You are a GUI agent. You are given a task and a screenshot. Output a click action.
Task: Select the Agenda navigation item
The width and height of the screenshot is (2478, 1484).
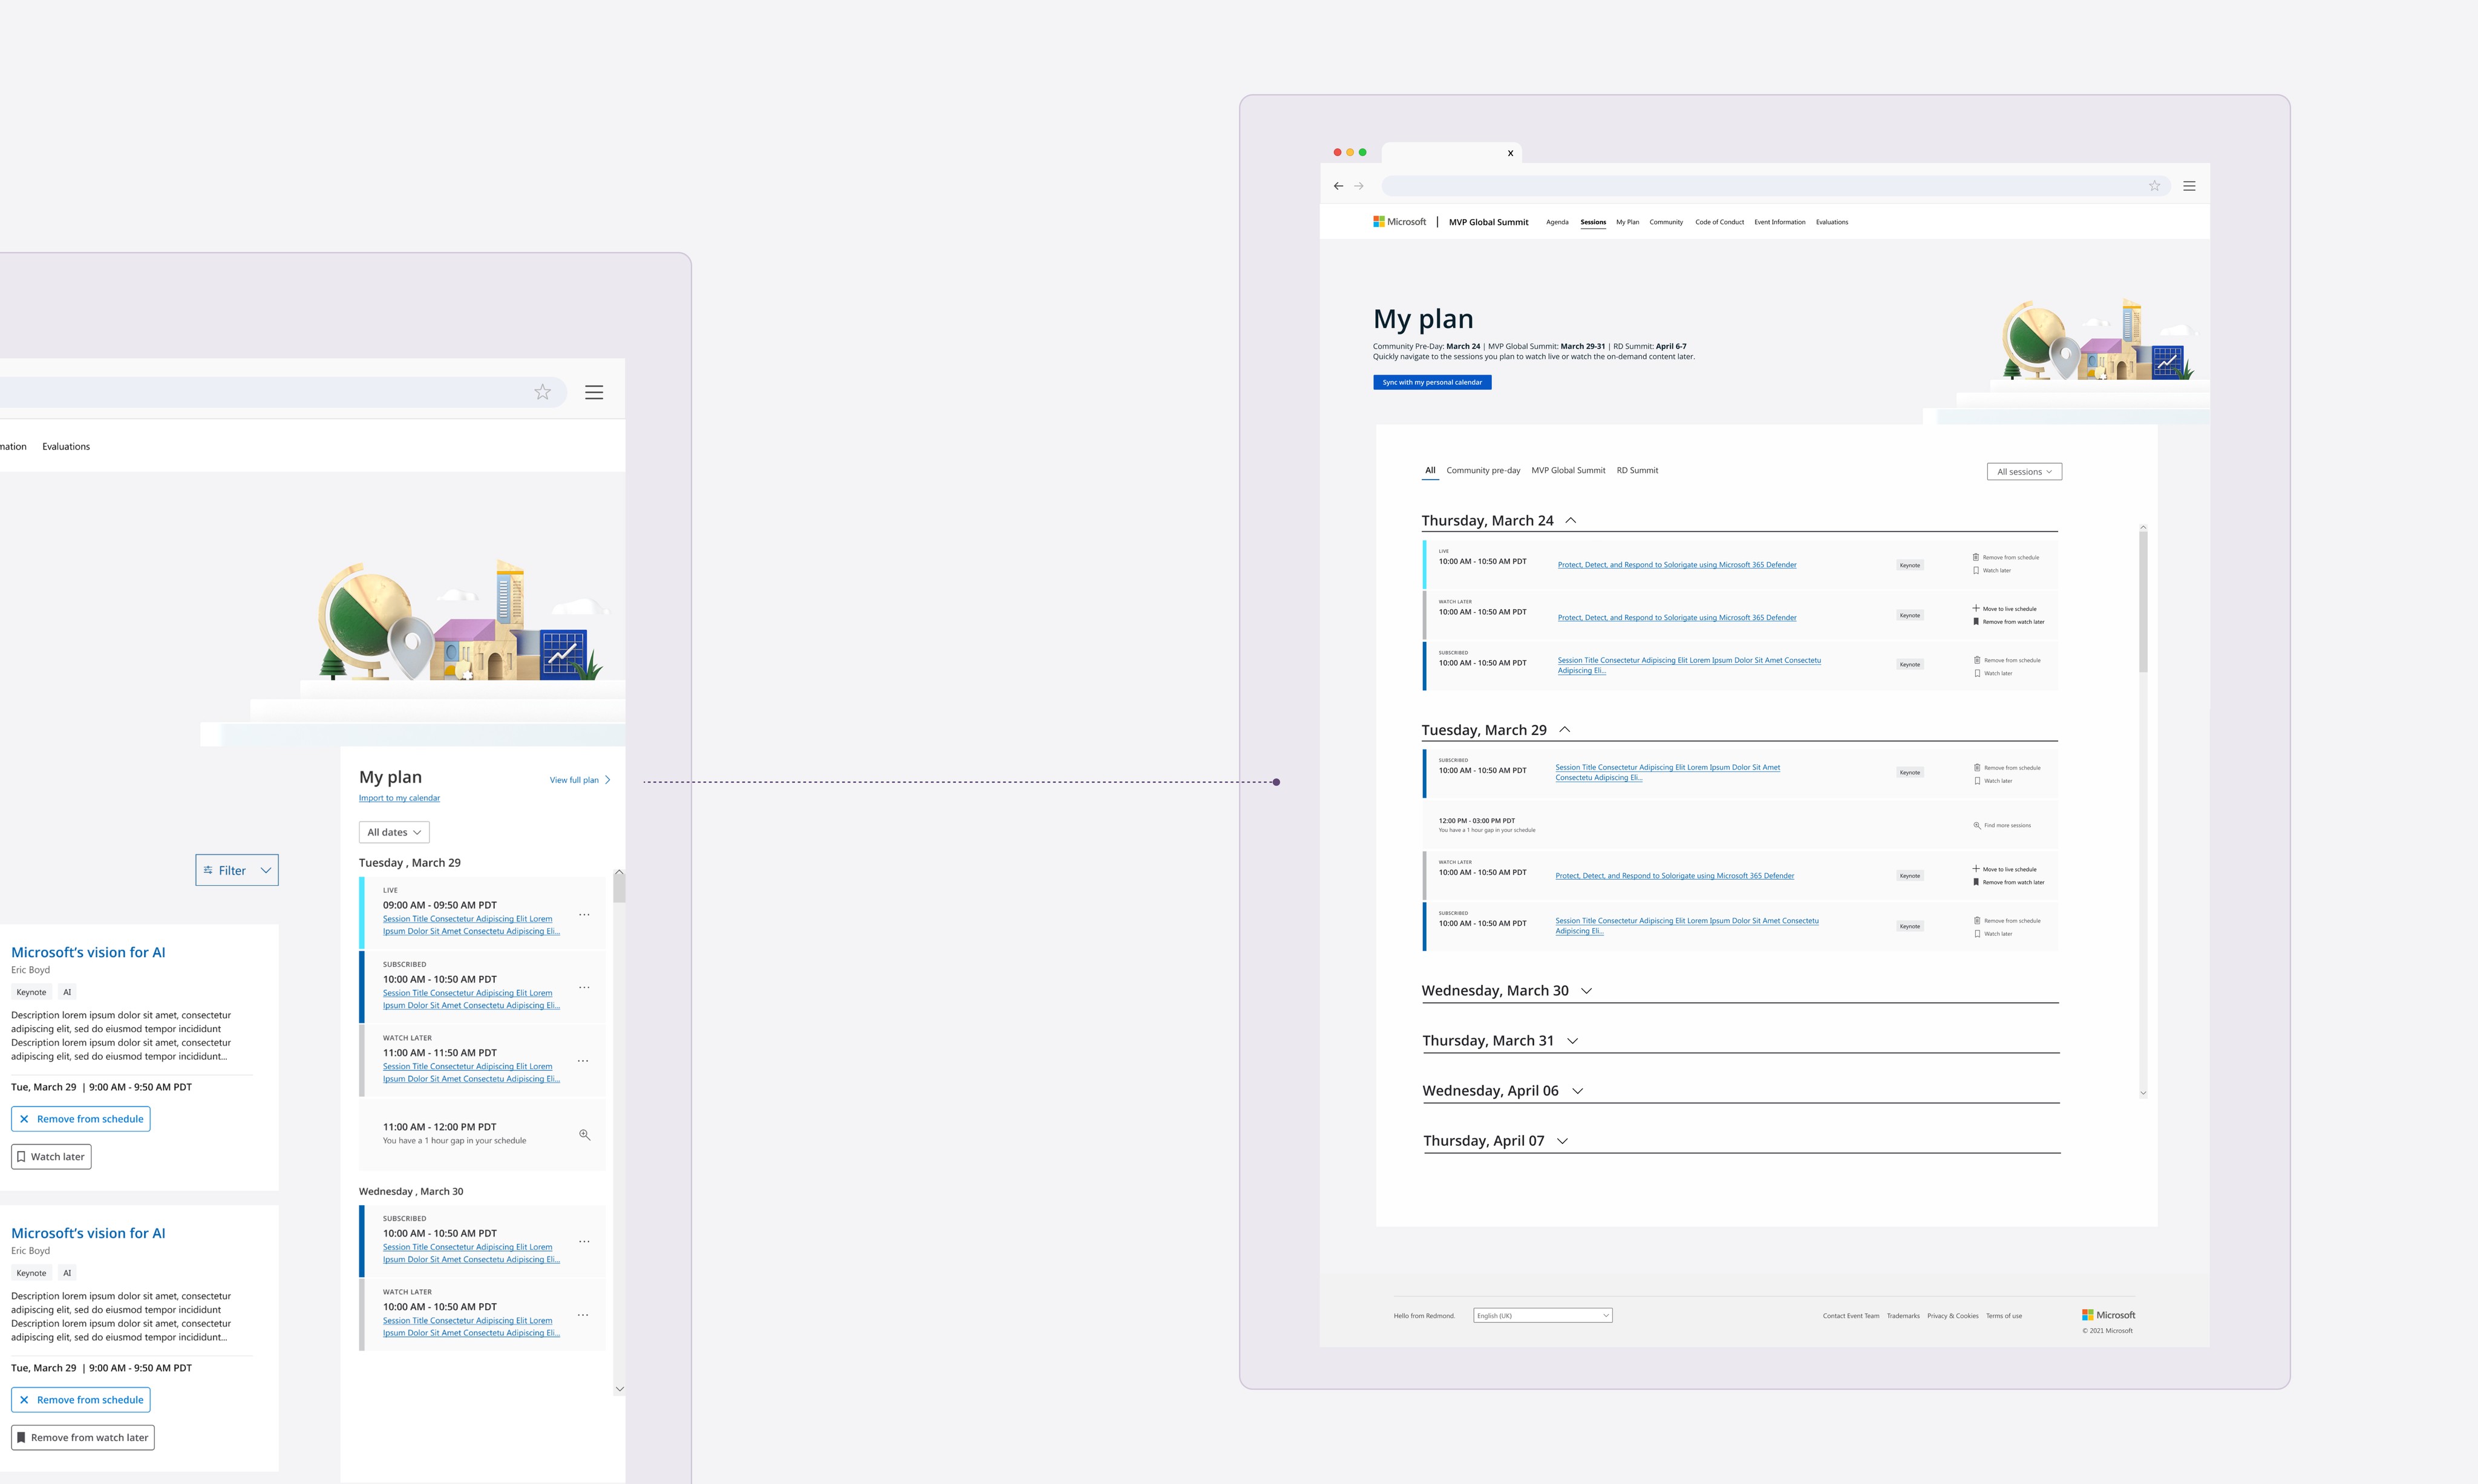click(1556, 222)
